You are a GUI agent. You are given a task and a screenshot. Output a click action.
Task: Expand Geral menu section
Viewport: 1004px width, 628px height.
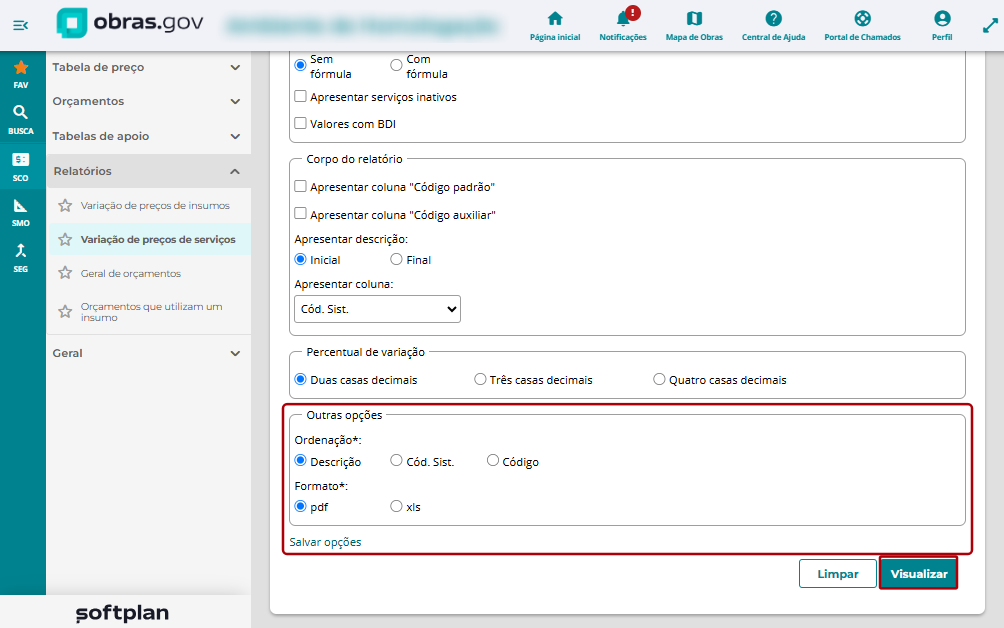(147, 353)
